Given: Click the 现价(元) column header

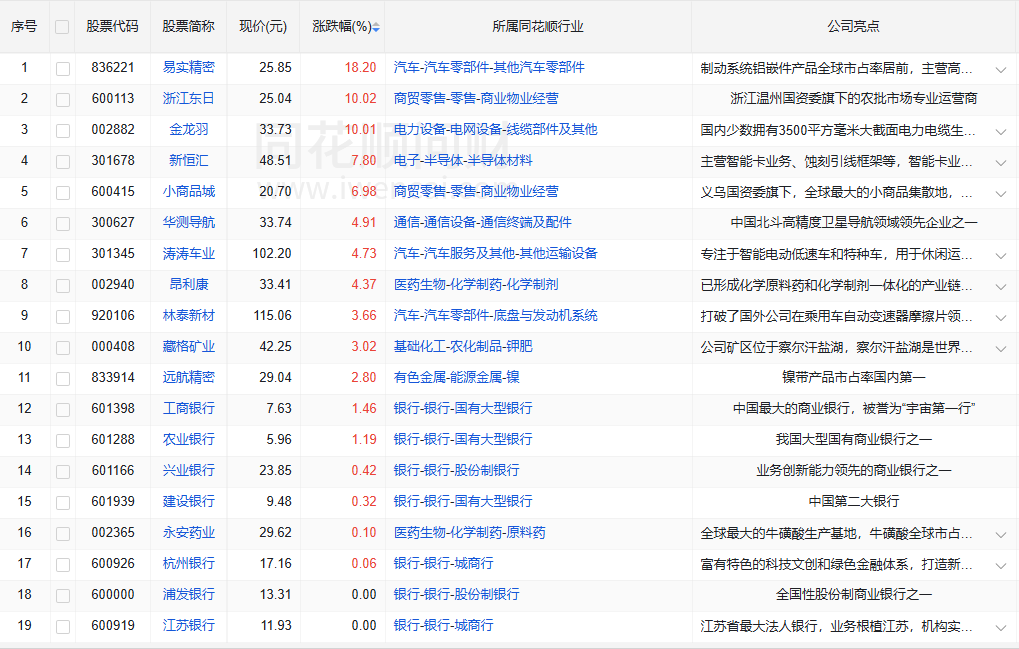Looking at the screenshot, I should click(263, 26).
